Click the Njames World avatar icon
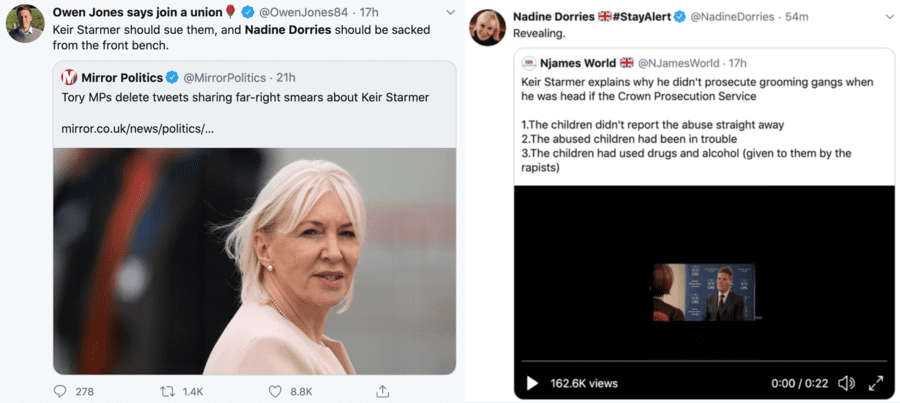Image resolution: width=900 pixels, height=403 pixels. pos(529,64)
